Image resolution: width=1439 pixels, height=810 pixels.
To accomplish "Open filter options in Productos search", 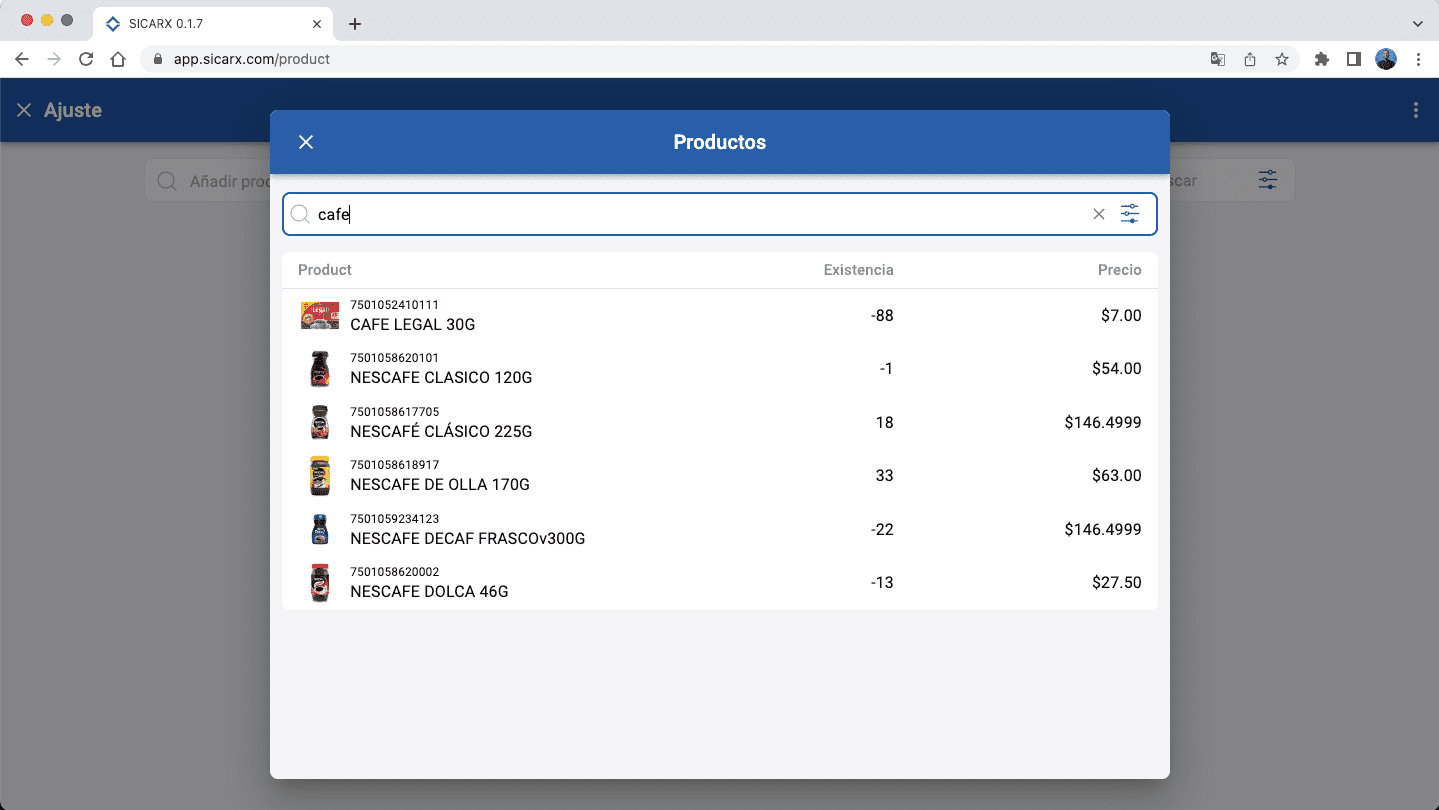I will click(x=1129, y=214).
